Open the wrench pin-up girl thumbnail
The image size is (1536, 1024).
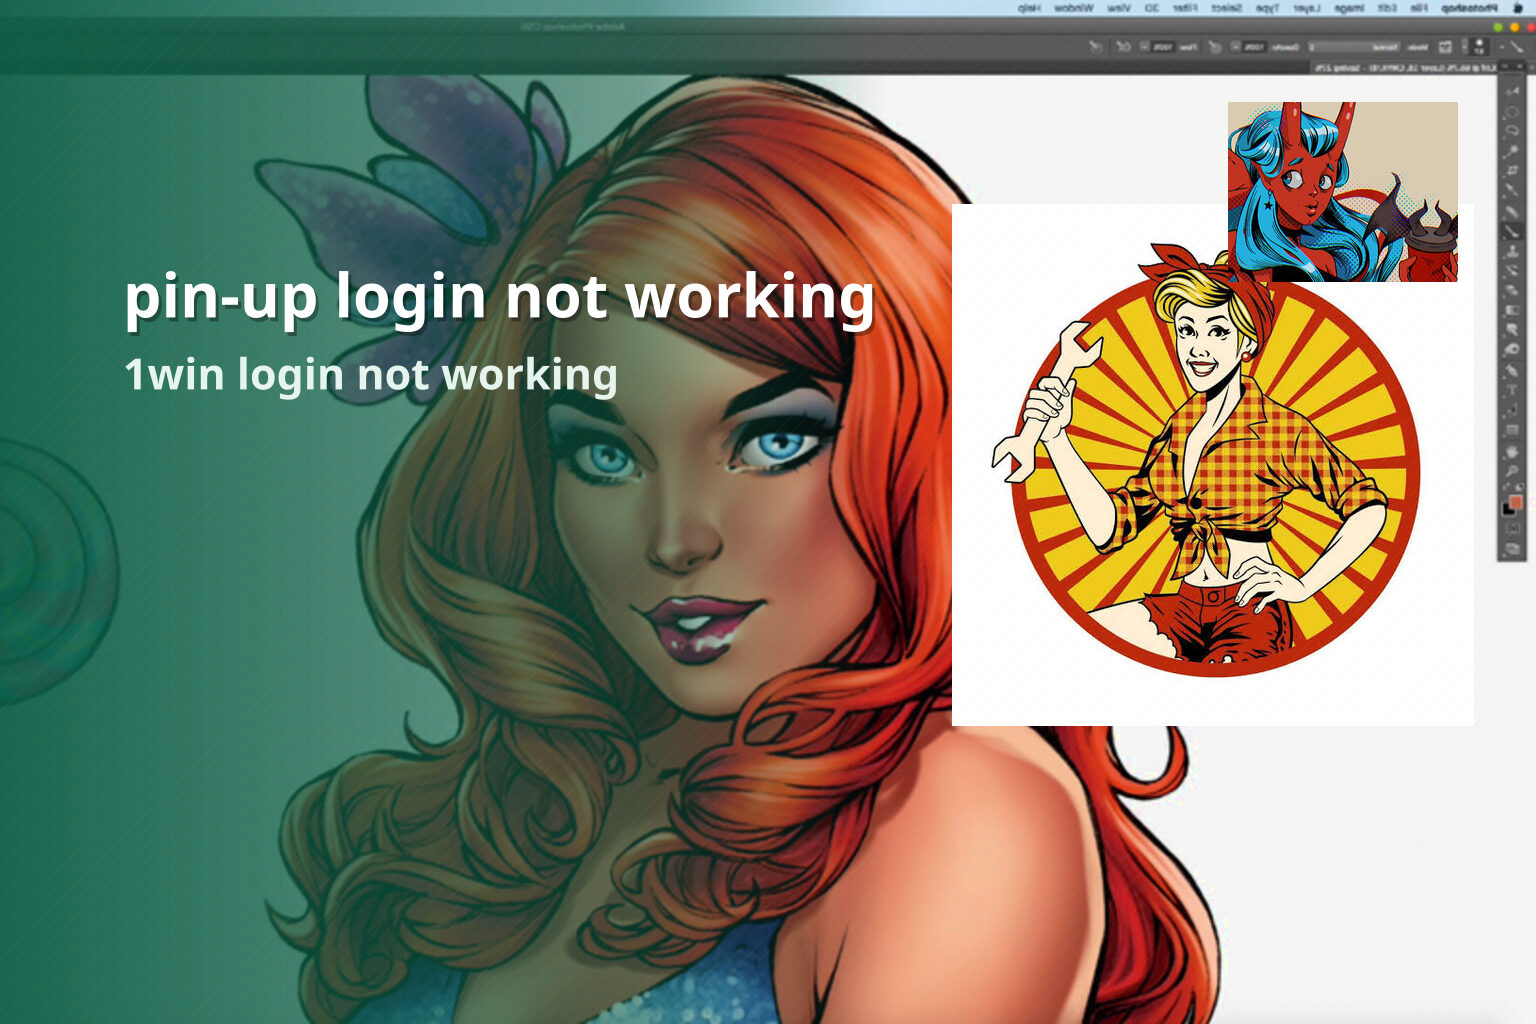click(x=1212, y=465)
